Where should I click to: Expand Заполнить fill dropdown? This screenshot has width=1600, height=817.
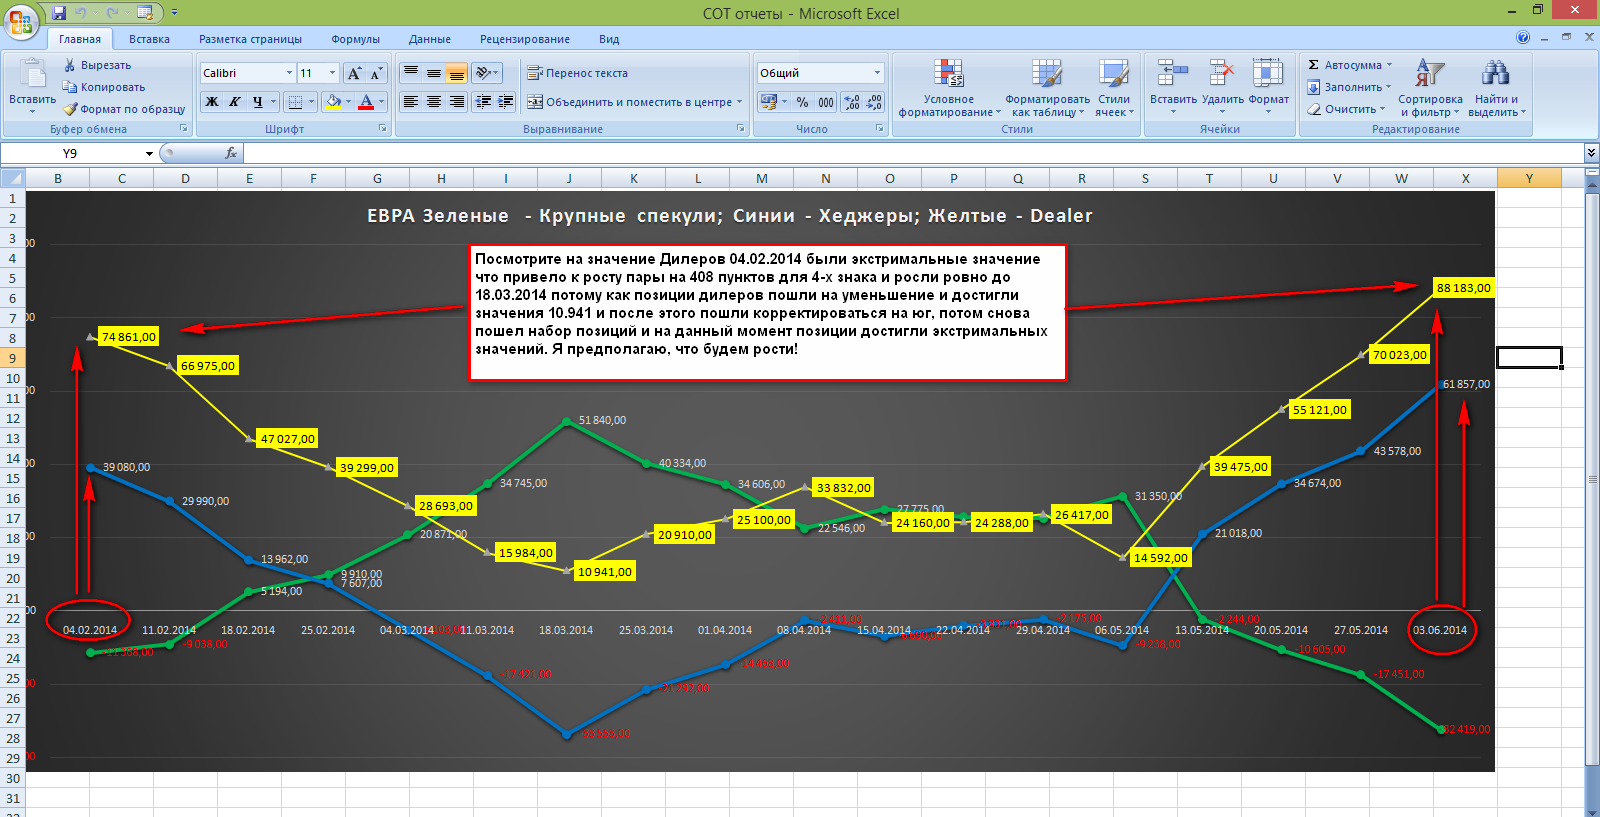tap(1388, 87)
